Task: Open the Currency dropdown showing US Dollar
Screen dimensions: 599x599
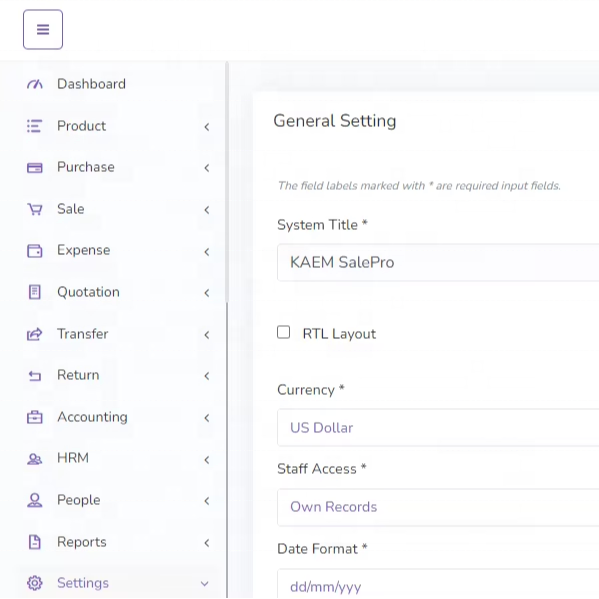Action: [438, 427]
